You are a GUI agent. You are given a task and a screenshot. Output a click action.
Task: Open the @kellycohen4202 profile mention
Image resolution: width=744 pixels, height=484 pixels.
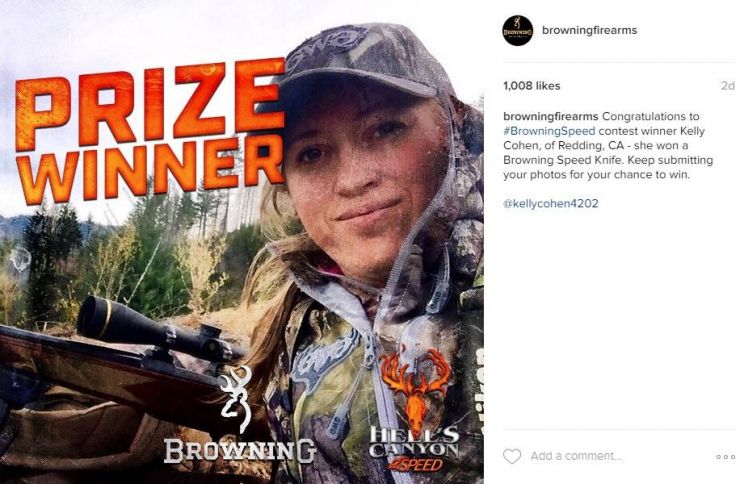point(550,204)
